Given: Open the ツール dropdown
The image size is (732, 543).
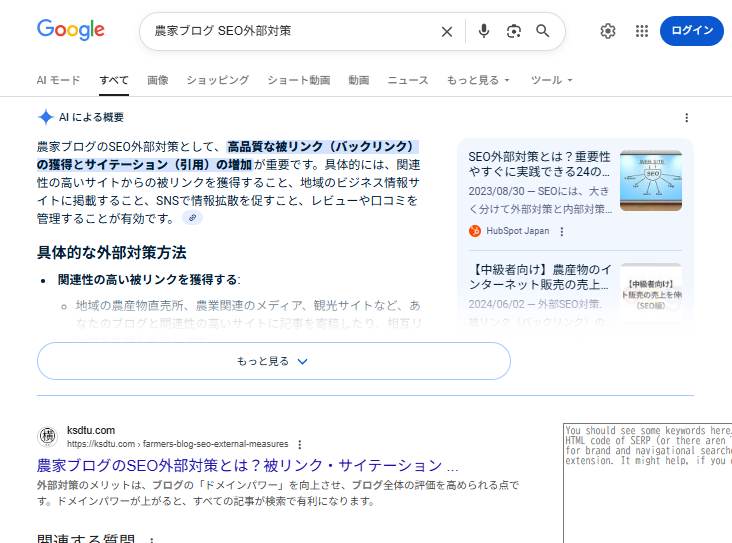Looking at the screenshot, I should tap(551, 80).
